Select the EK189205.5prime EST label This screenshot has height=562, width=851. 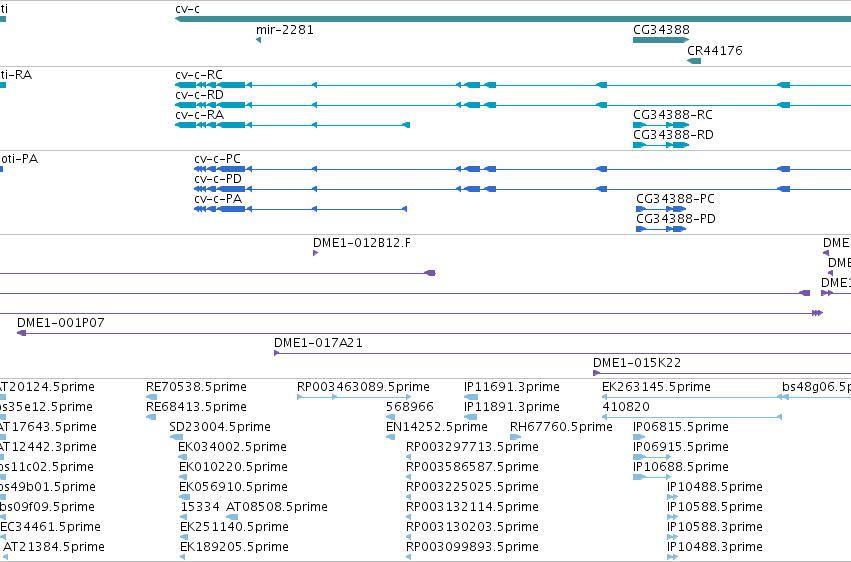234,547
